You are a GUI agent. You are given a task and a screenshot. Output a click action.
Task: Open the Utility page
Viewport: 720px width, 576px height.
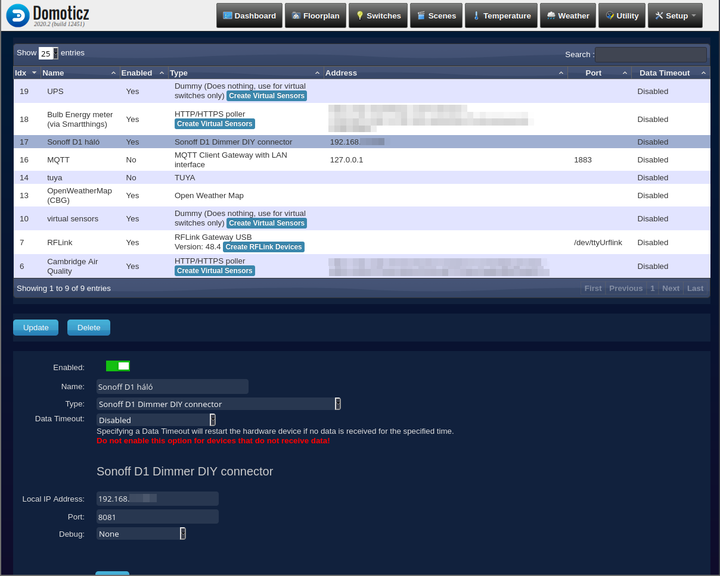[622, 16]
